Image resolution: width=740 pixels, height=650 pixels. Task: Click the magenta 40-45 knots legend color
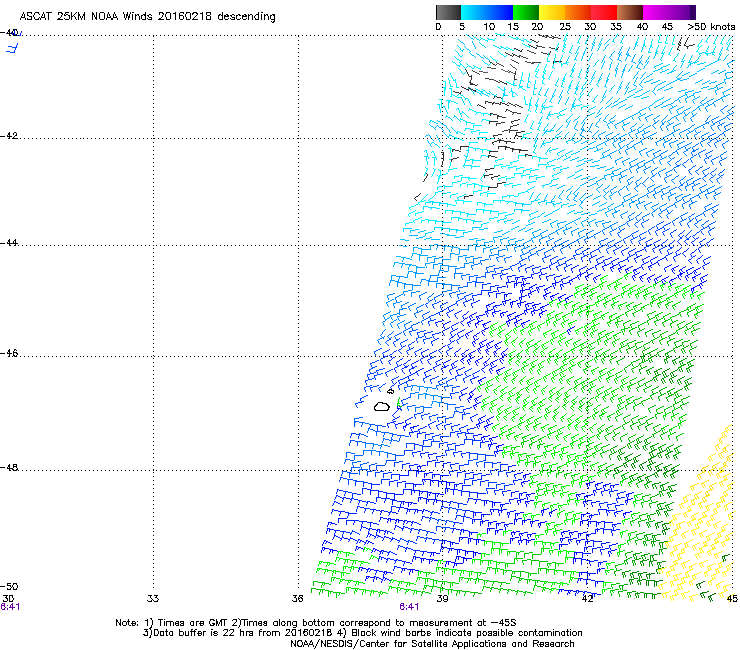[656, 12]
